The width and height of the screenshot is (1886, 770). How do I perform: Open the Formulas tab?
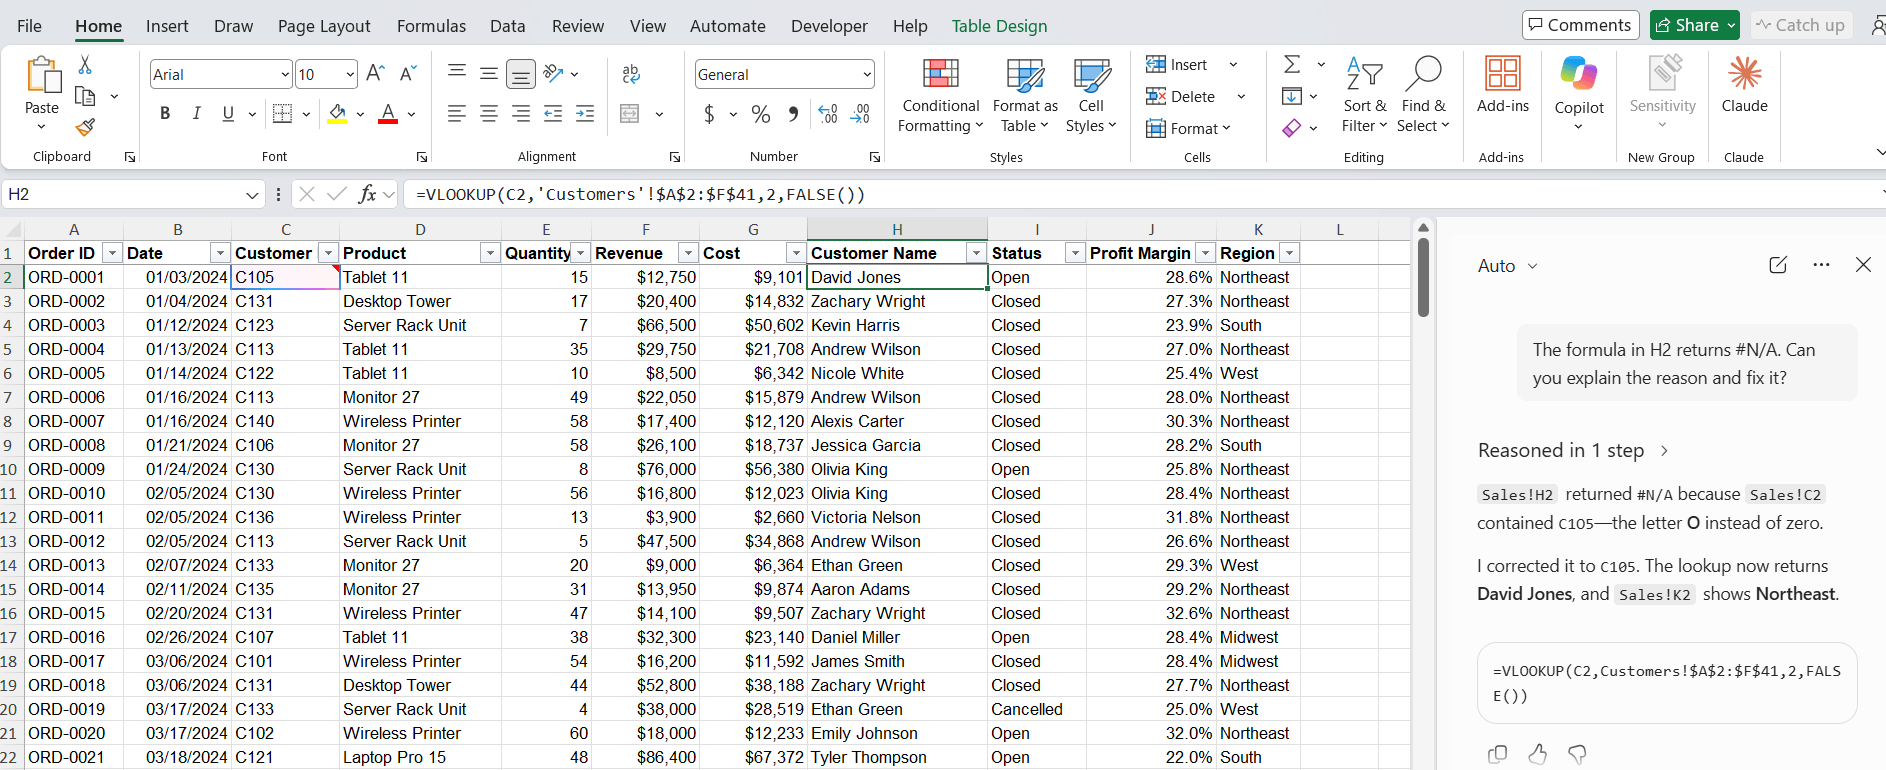(431, 26)
